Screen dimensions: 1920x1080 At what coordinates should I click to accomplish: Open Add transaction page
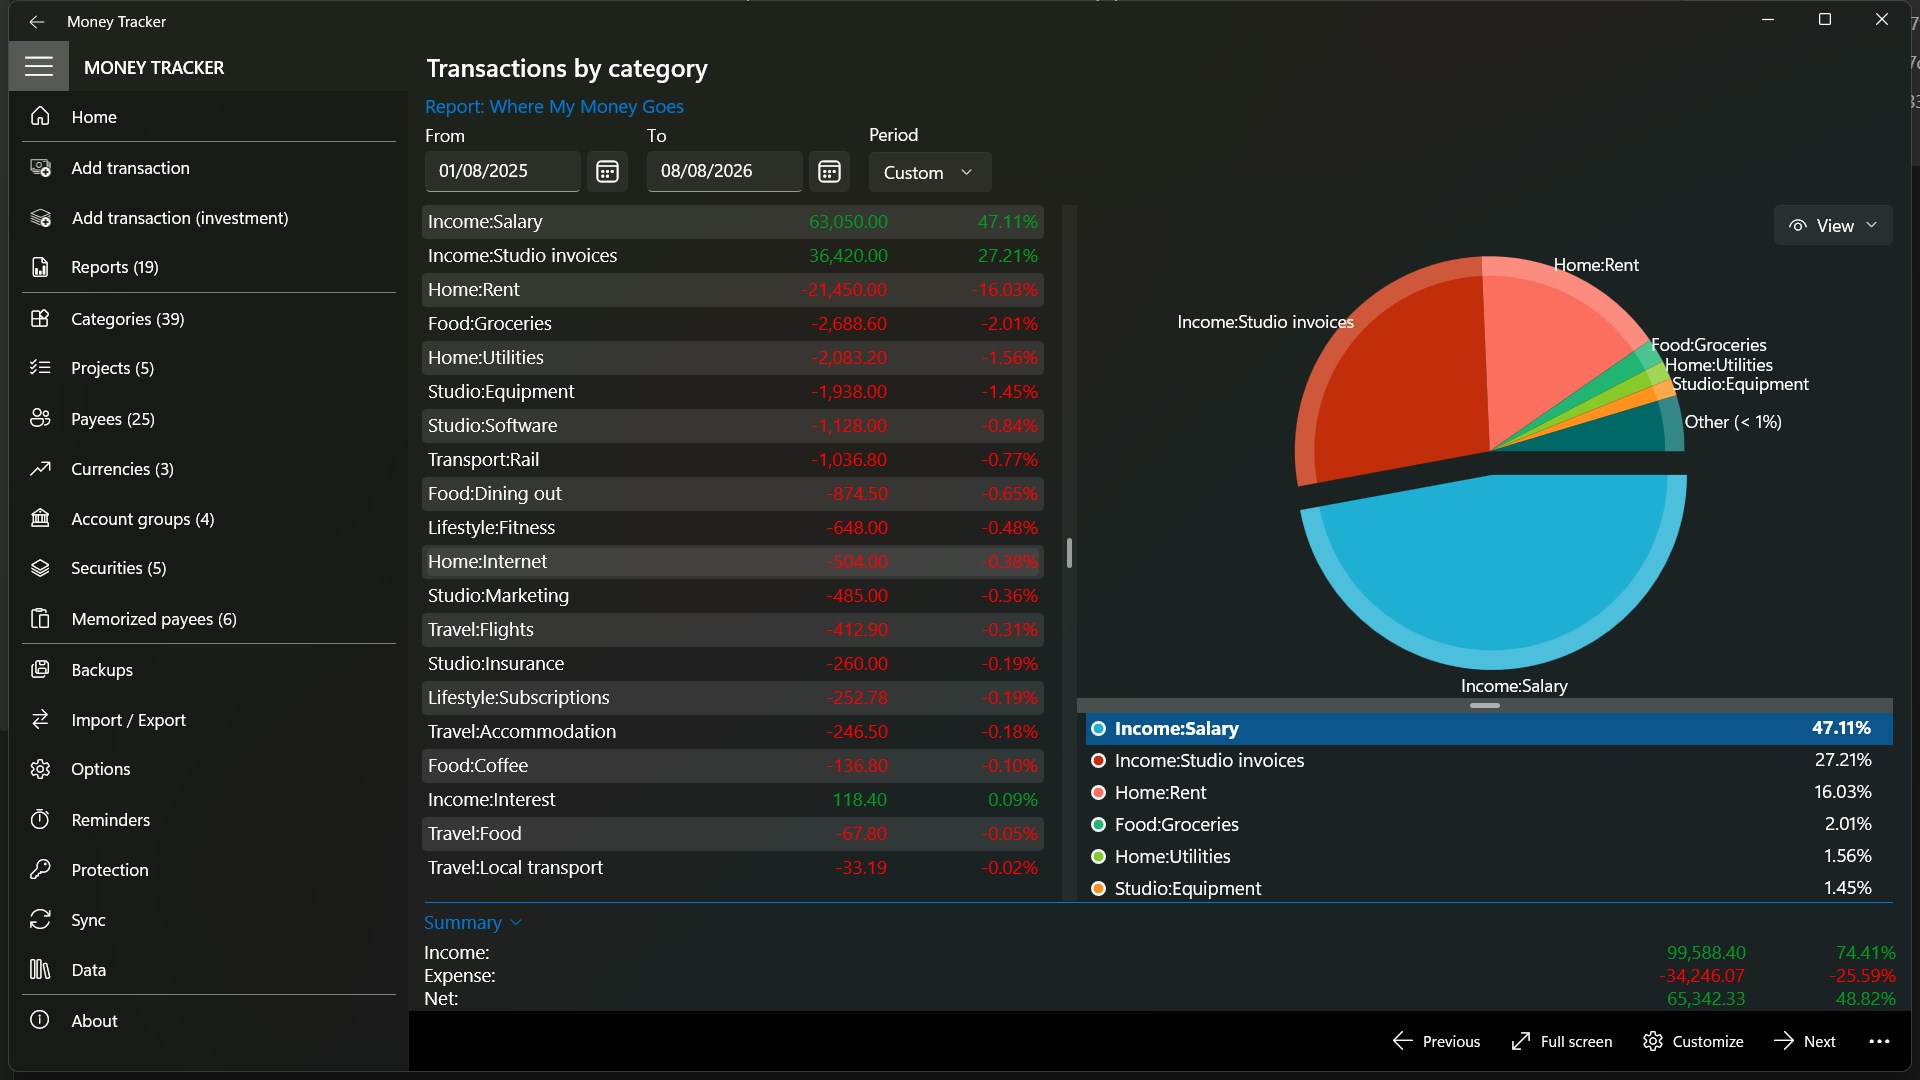(209, 168)
